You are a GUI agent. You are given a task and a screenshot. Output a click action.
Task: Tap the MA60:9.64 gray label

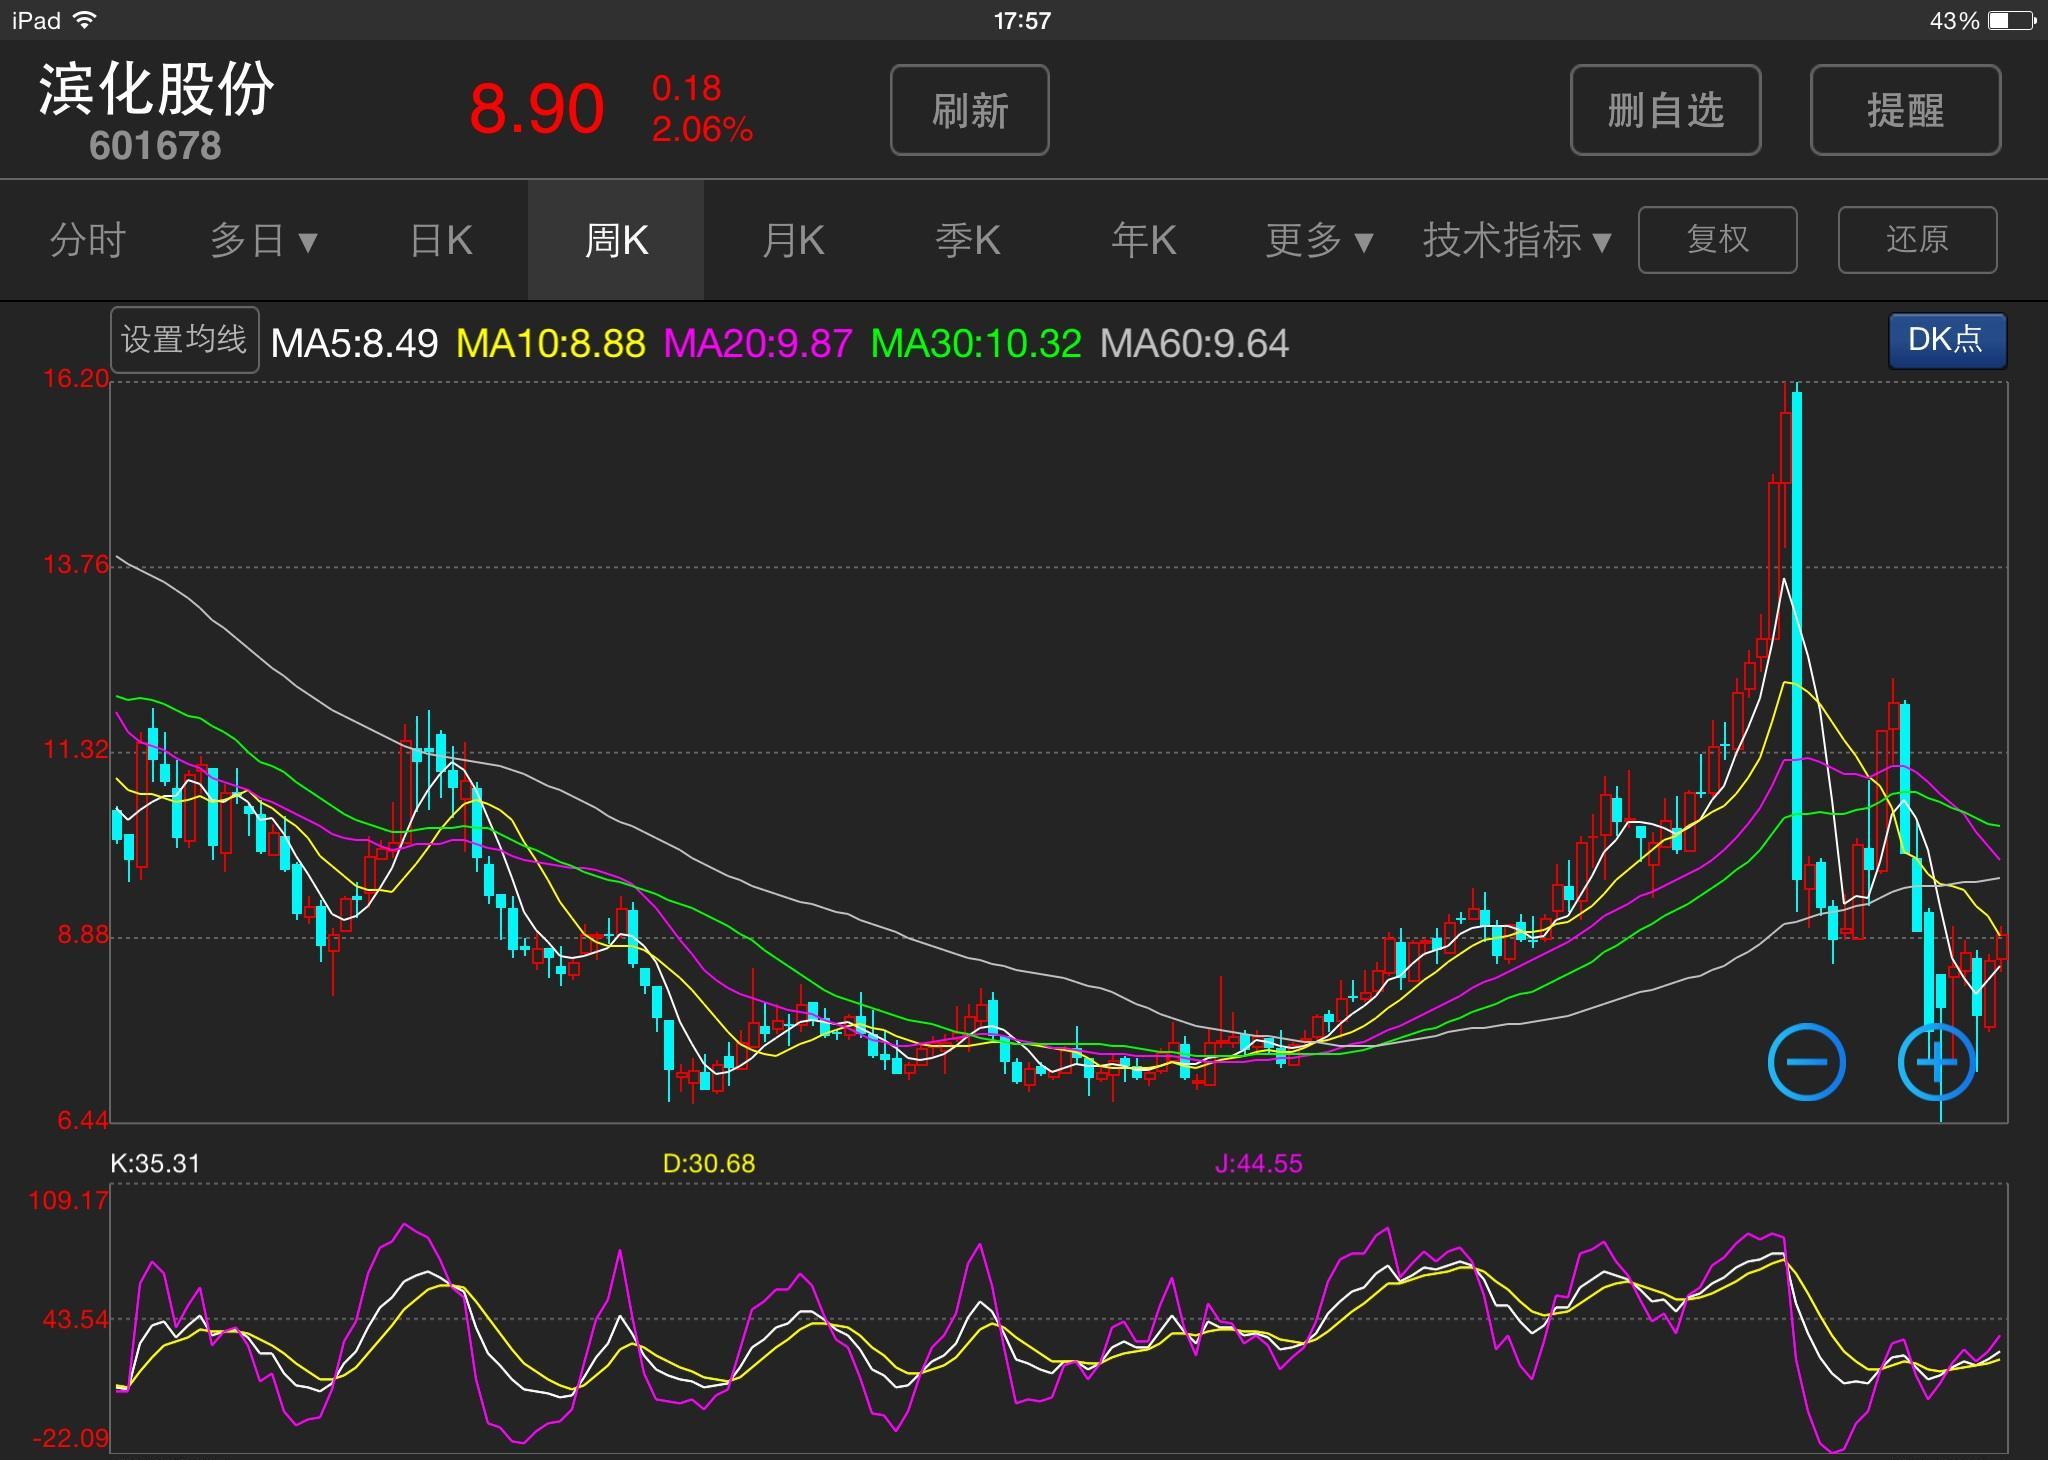[x=1194, y=344]
